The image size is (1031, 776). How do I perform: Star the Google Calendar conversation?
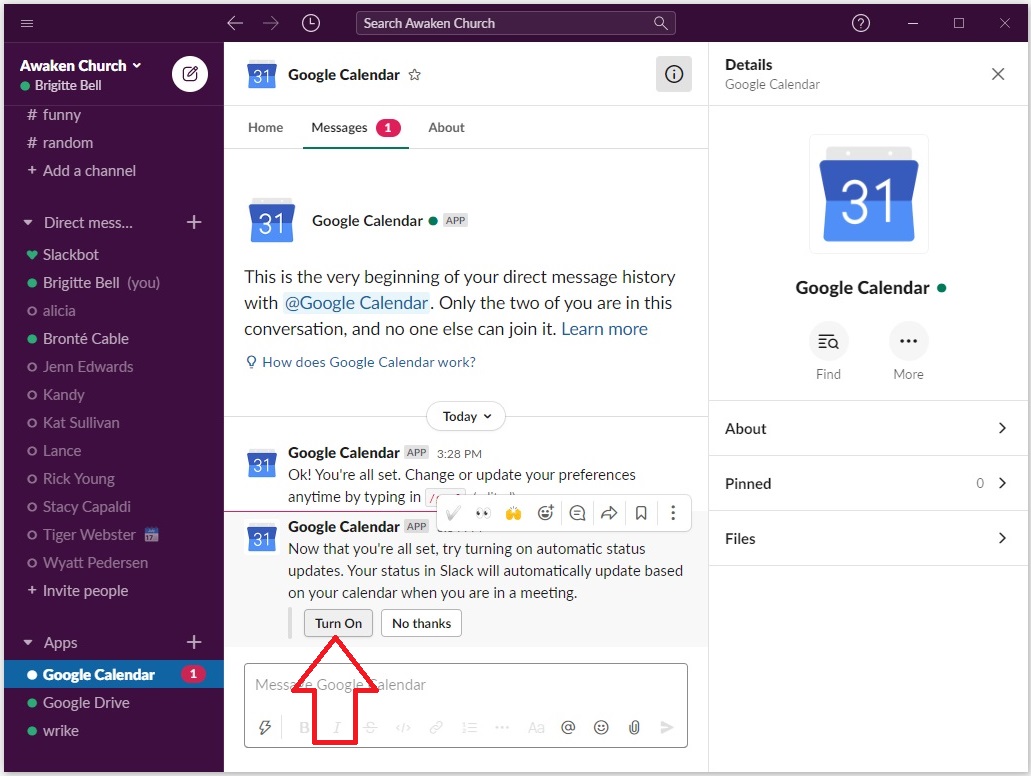[x=414, y=75]
